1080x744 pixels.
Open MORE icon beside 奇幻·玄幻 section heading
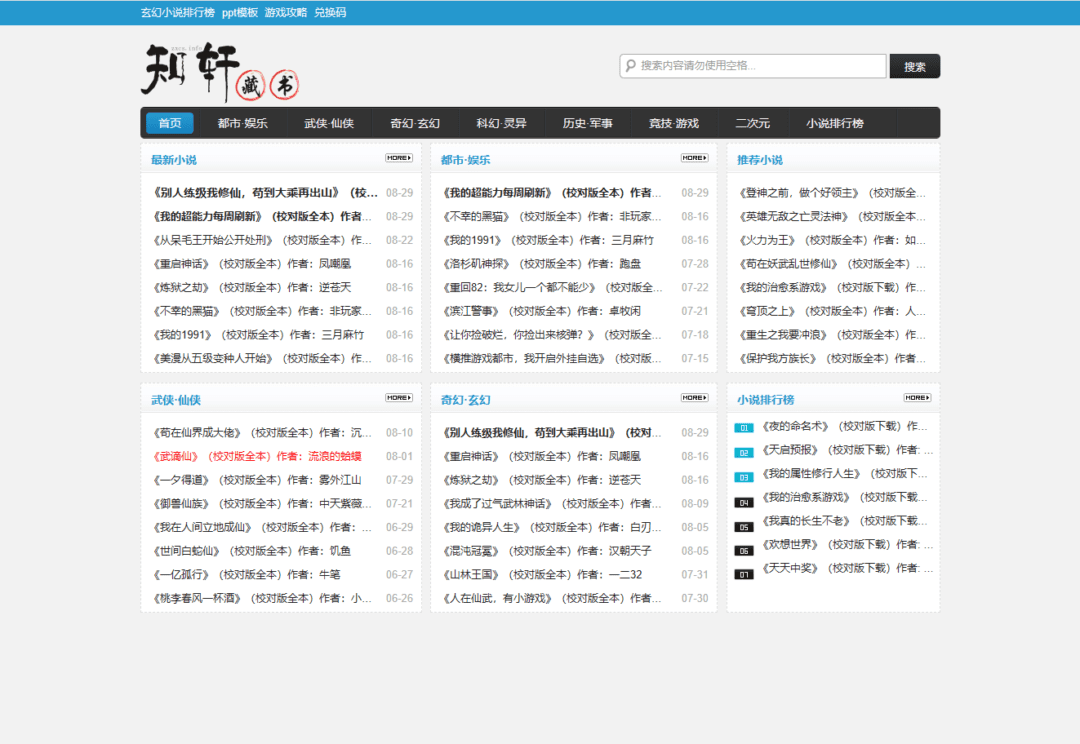(694, 398)
